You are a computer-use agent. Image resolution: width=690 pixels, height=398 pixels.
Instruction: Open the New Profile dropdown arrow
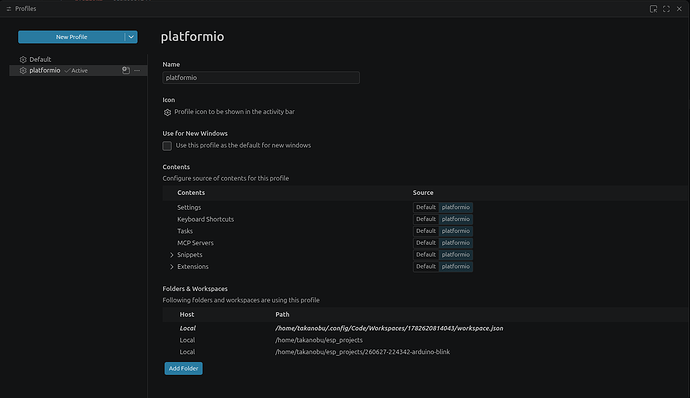[x=131, y=37]
